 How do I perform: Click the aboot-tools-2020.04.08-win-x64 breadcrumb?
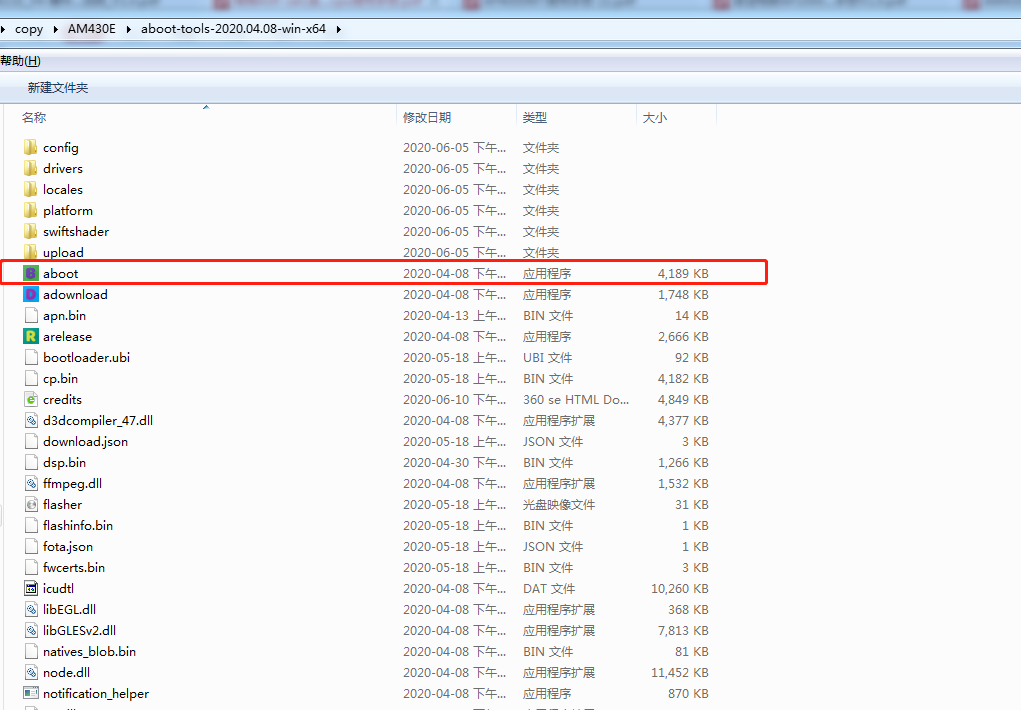click(x=233, y=29)
